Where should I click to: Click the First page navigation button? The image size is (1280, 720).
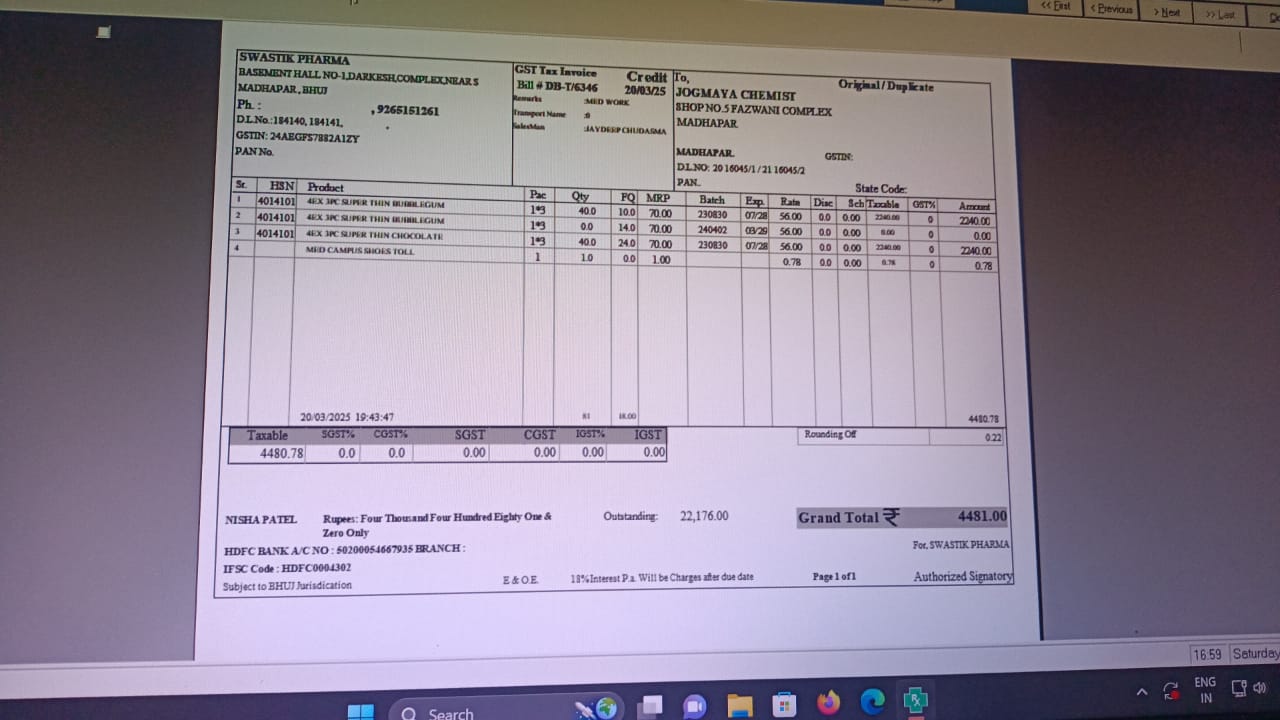pyautogui.click(x=1056, y=7)
